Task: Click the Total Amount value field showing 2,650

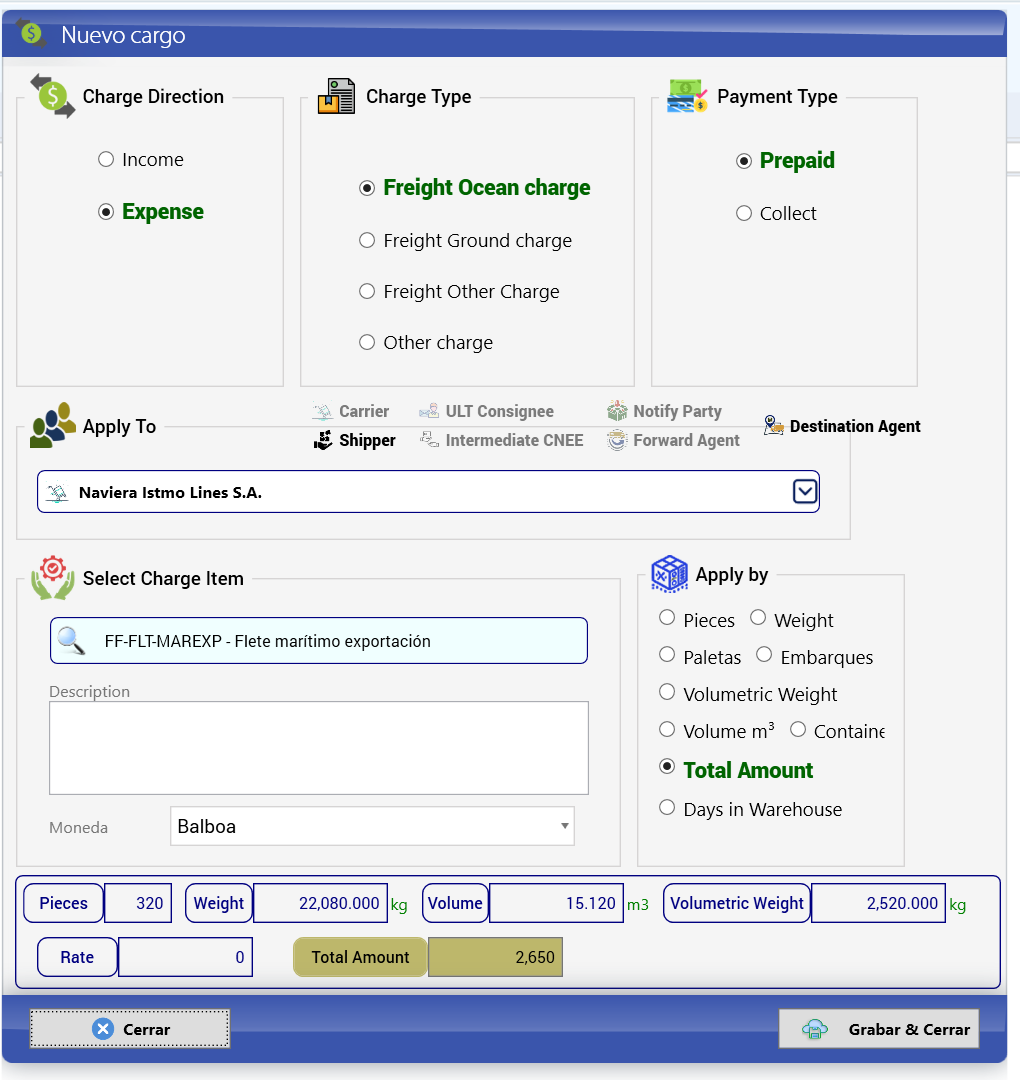Action: [495, 957]
